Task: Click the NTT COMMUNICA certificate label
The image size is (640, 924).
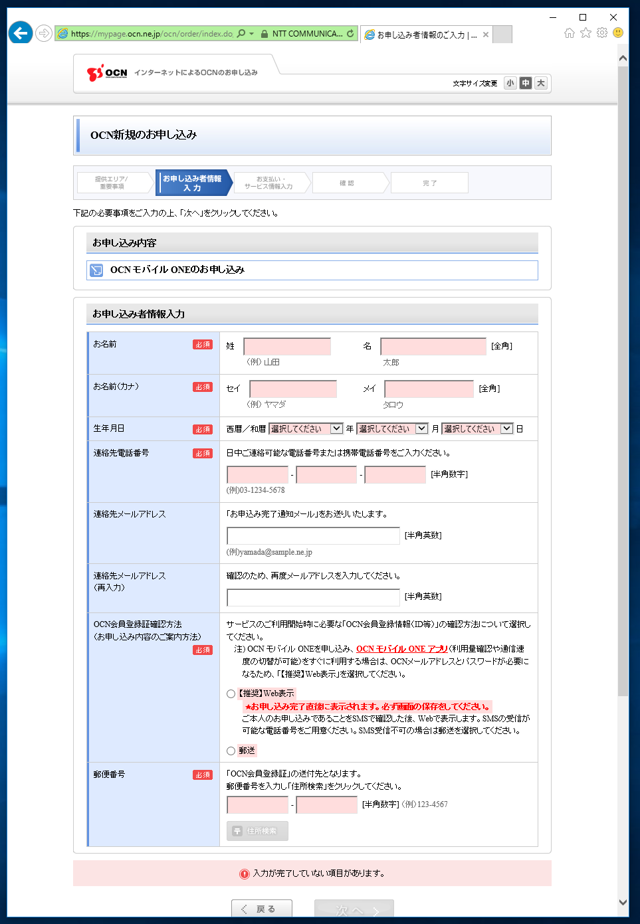Action: point(307,34)
